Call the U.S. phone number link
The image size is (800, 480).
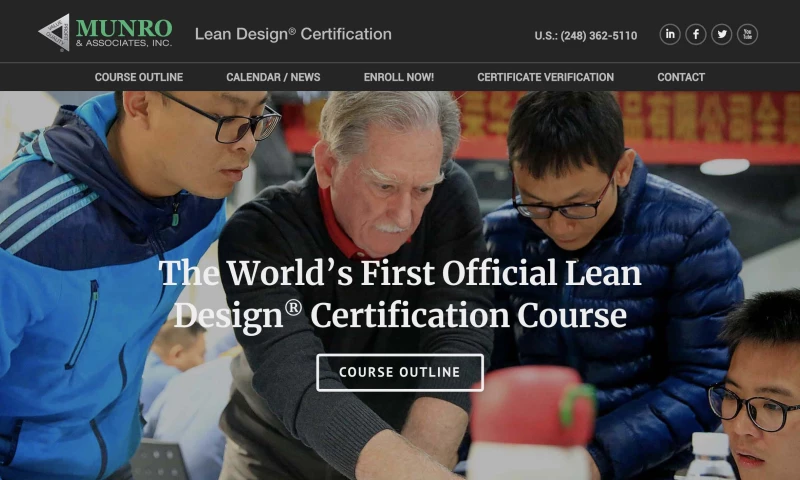586,36
